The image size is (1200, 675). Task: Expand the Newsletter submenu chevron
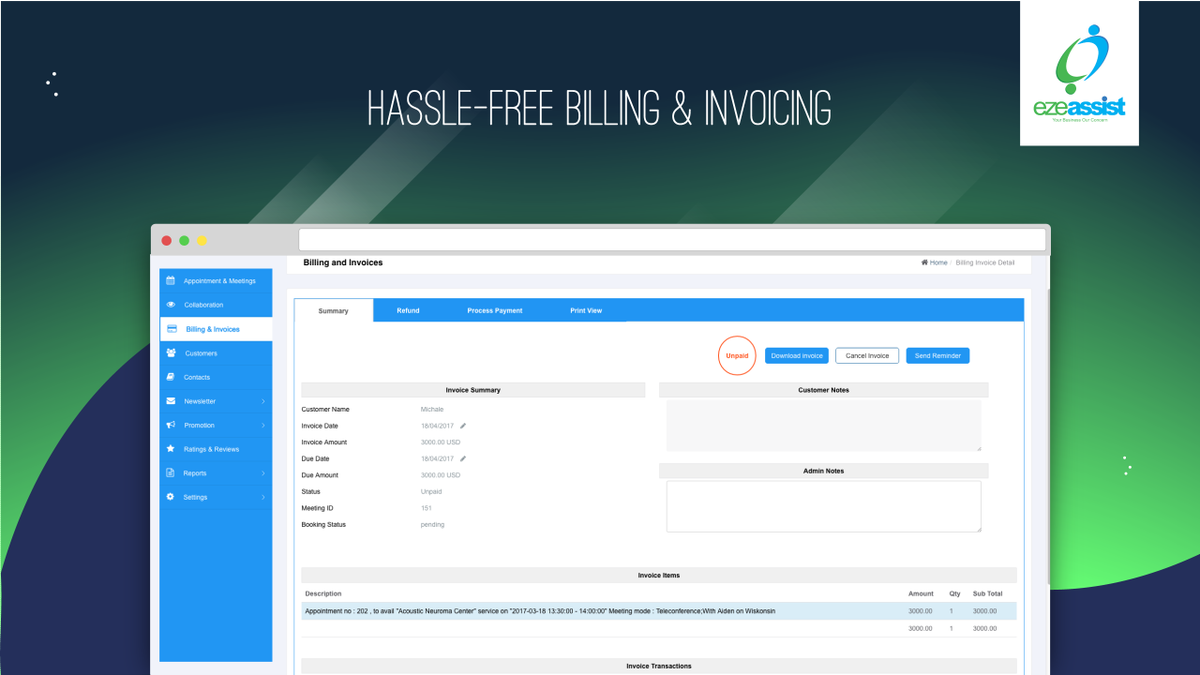264,401
